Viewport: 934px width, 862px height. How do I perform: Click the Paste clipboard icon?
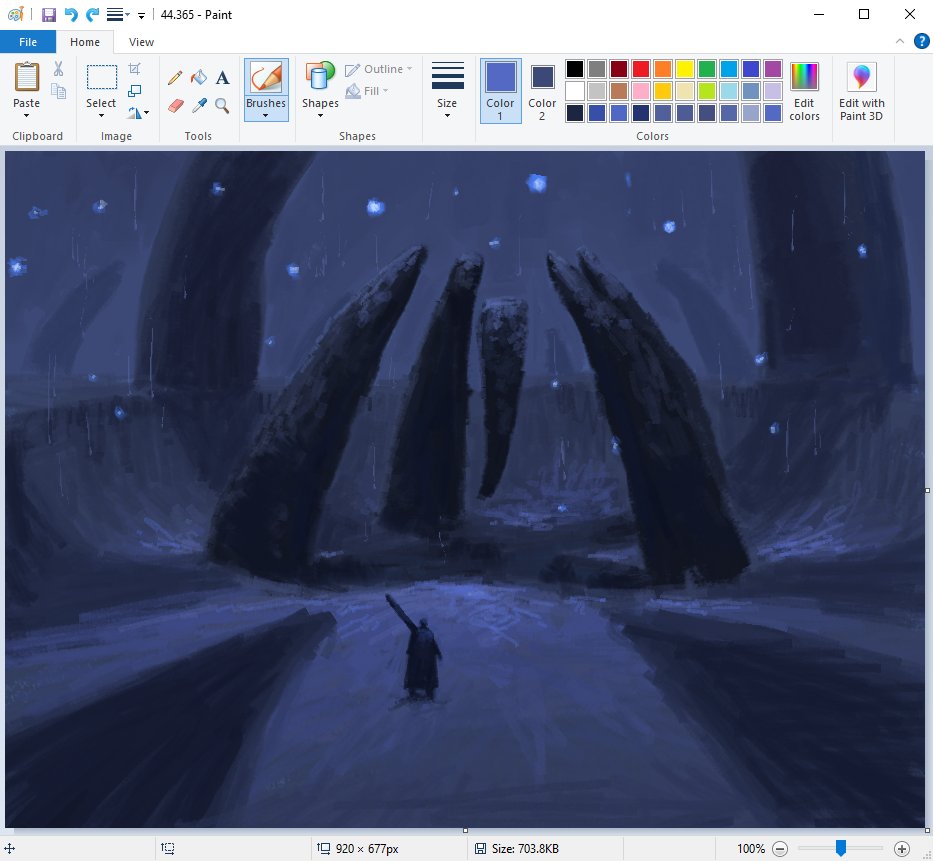pos(27,77)
